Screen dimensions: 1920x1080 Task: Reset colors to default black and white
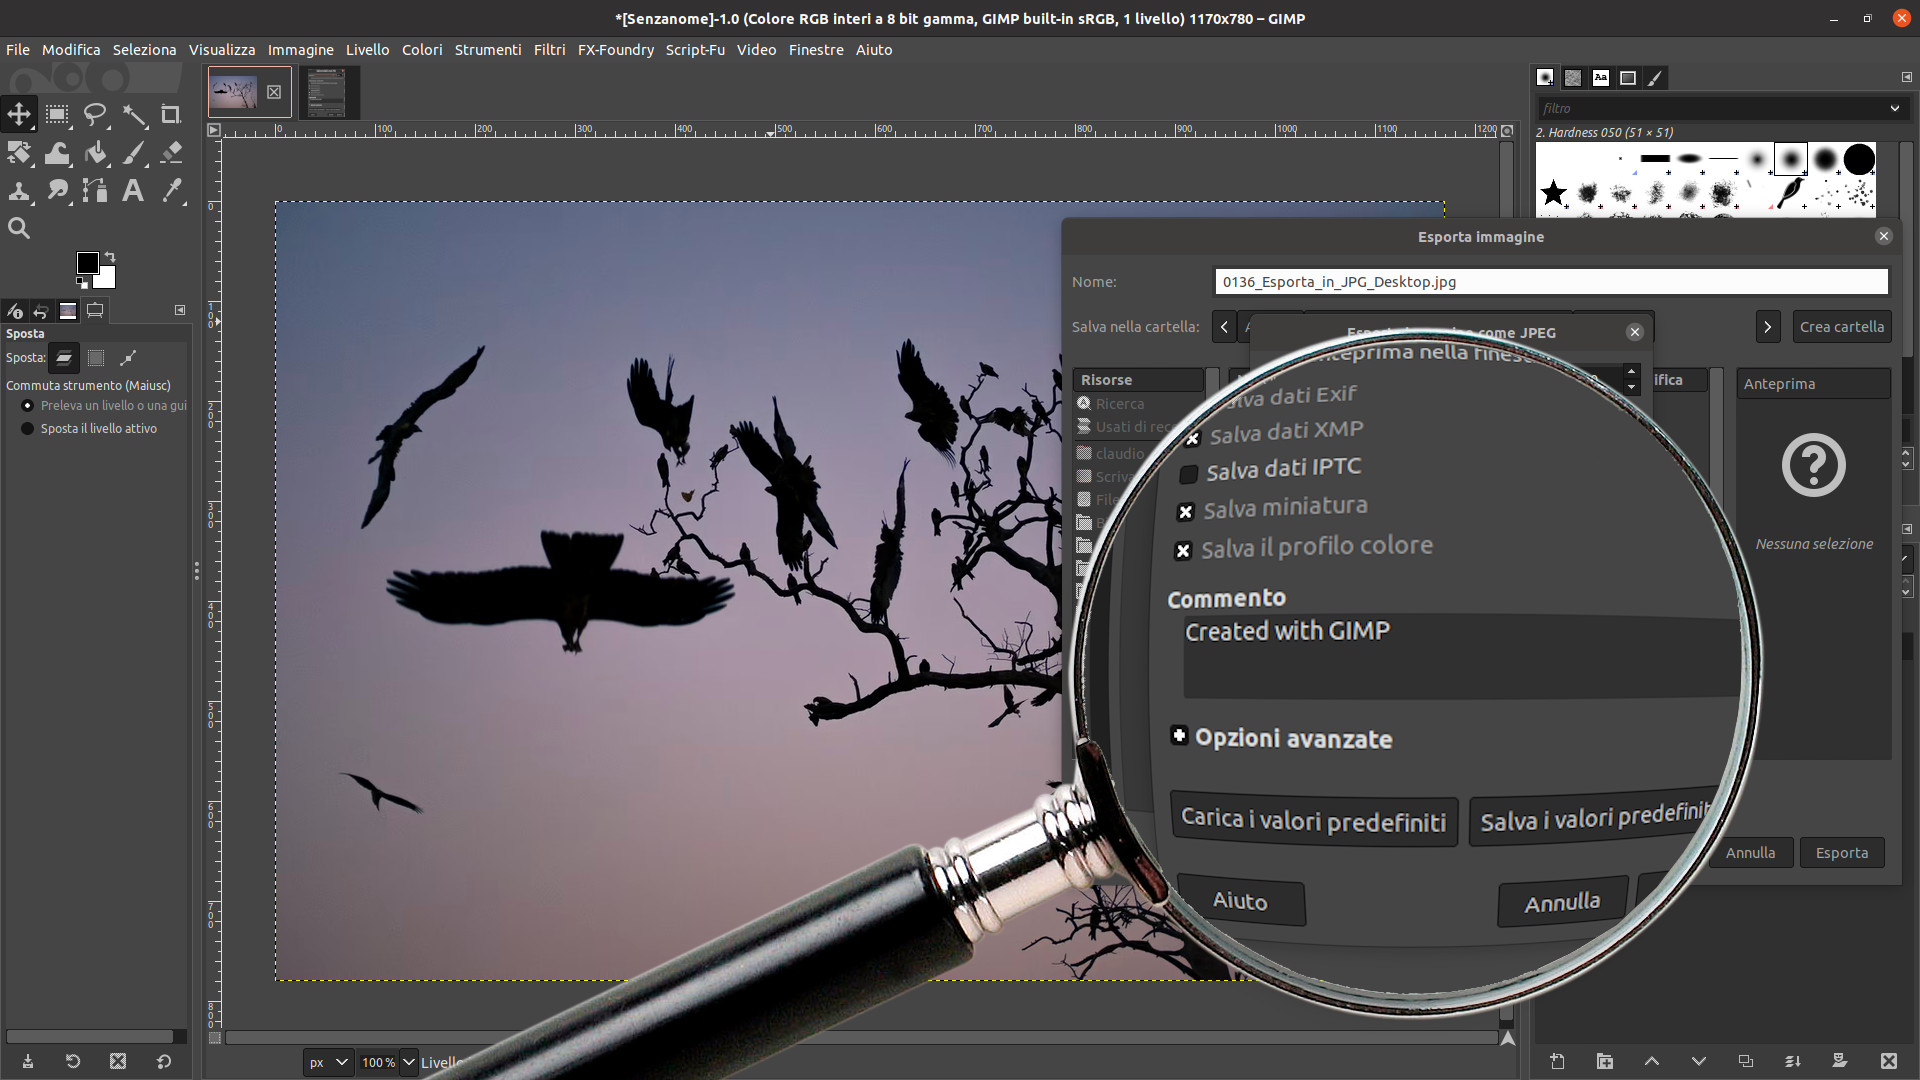[82, 283]
